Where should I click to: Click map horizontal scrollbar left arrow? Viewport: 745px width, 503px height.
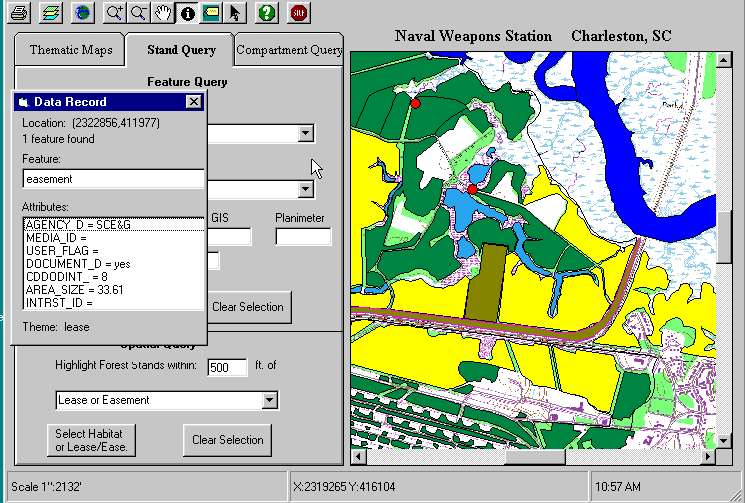[359, 457]
